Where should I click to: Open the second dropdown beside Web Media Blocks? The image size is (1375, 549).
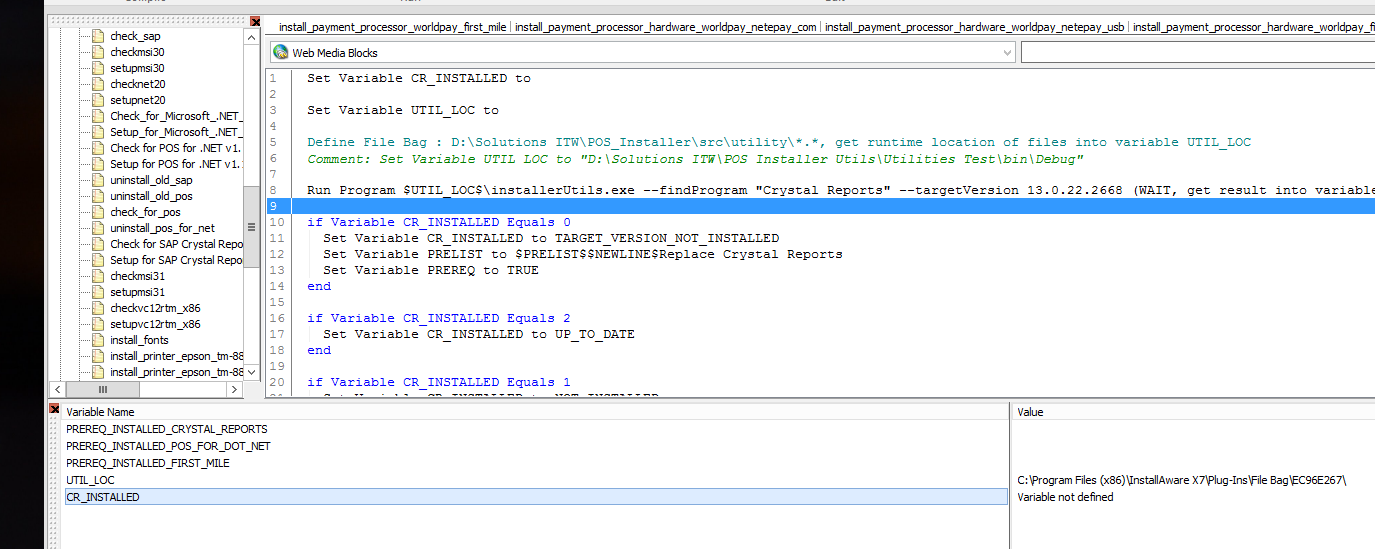[x=1197, y=53]
